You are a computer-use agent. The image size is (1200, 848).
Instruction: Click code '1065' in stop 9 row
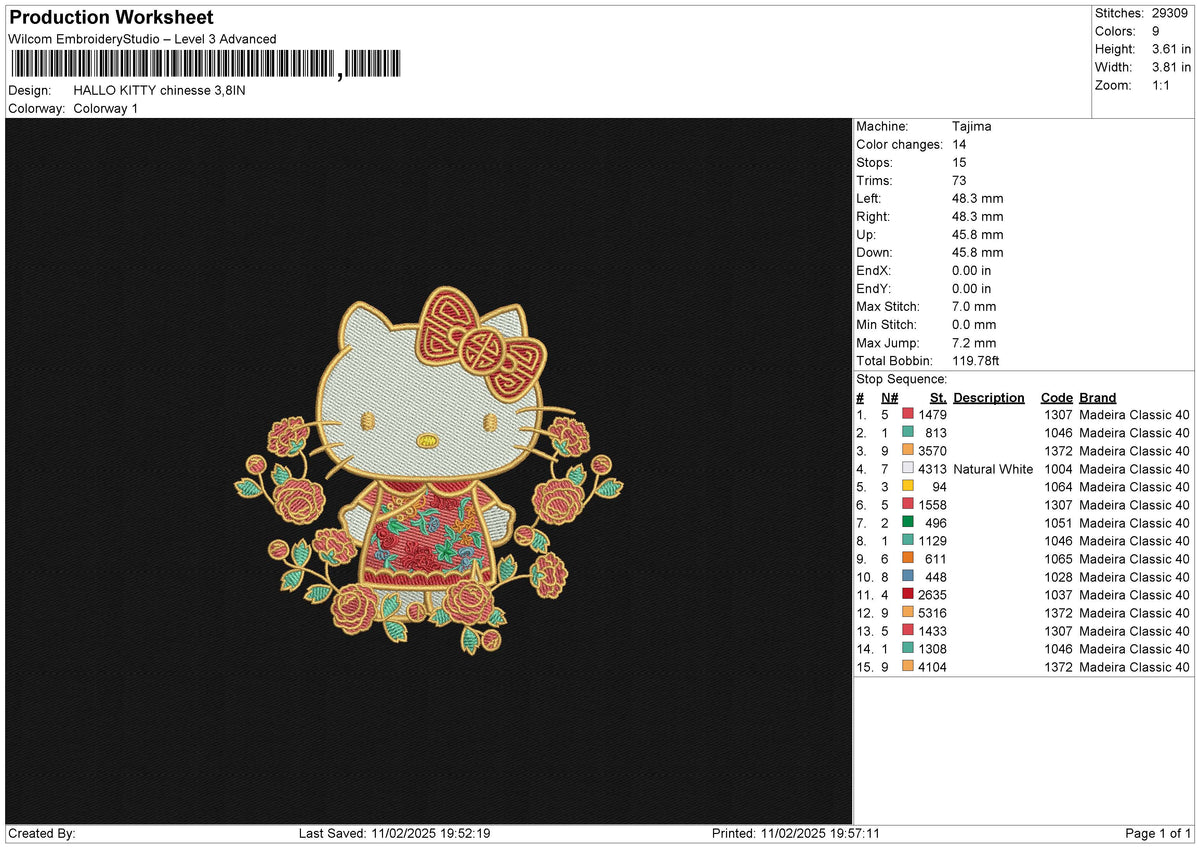[x=1058, y=558]
